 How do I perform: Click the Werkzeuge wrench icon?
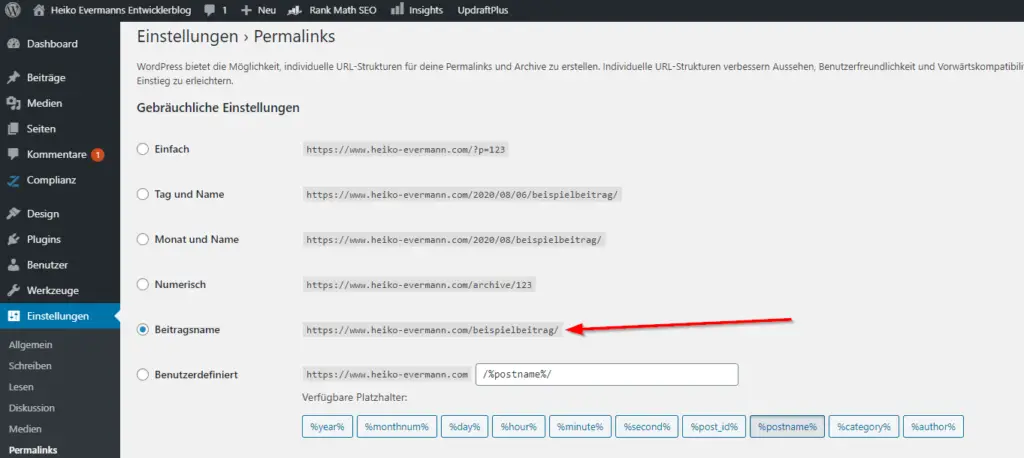14,291
